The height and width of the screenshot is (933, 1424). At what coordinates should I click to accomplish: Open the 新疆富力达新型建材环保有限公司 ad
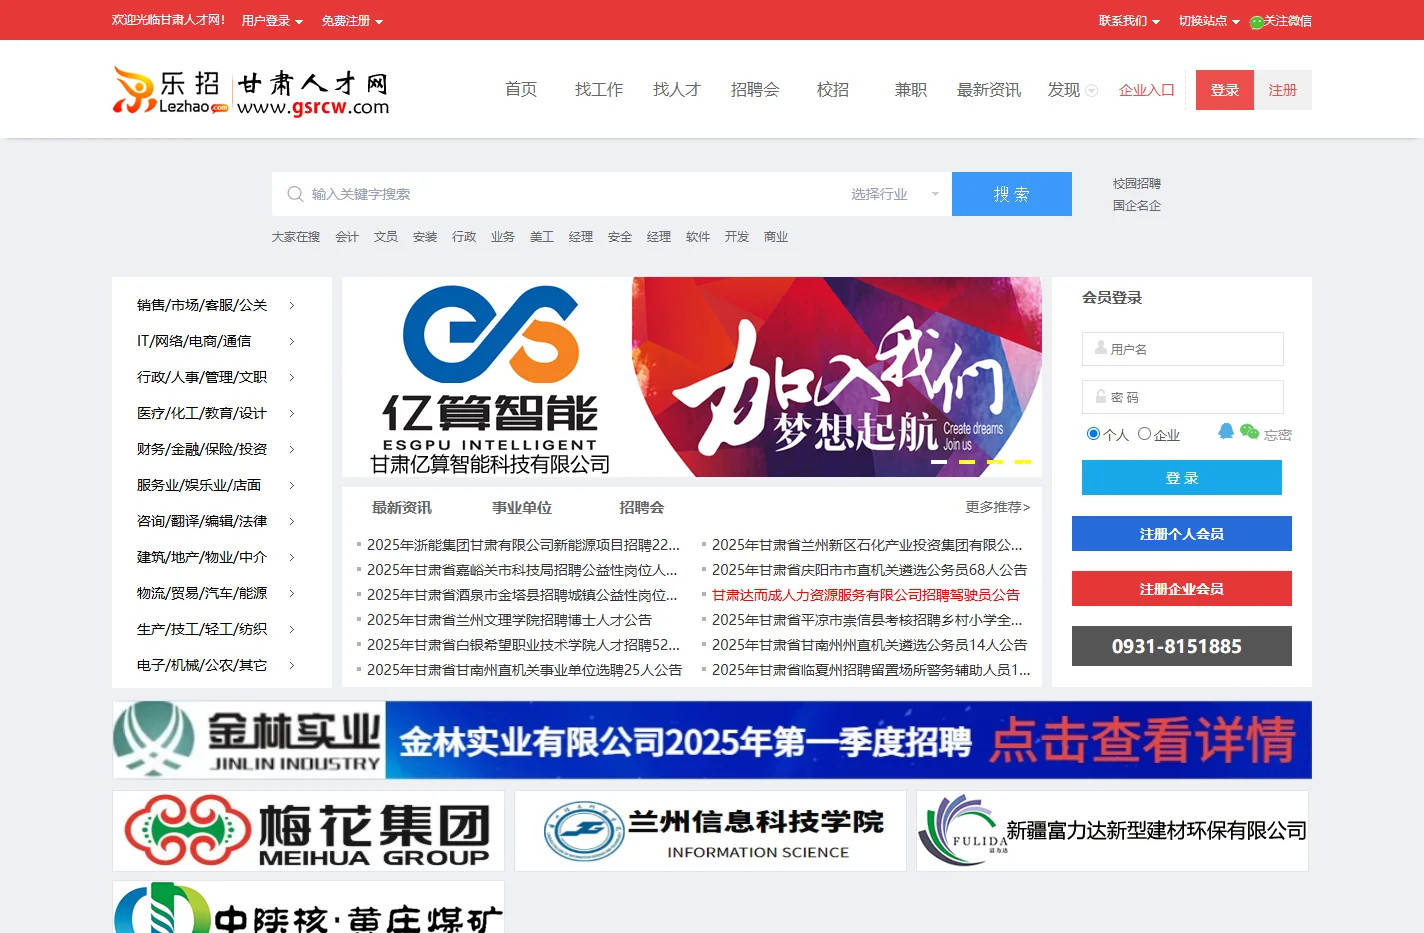coord(1112,831)
